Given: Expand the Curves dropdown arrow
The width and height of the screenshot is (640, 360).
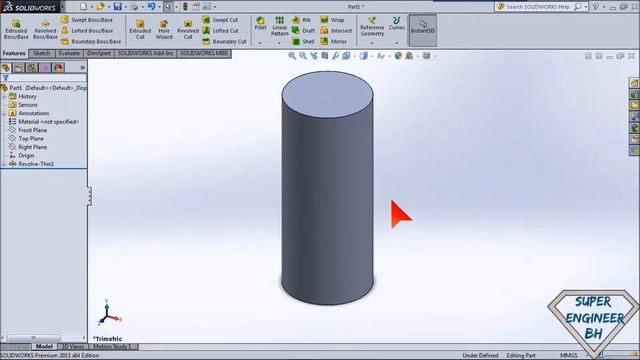Looking at the screenshot, I should (x=396, y=43).
